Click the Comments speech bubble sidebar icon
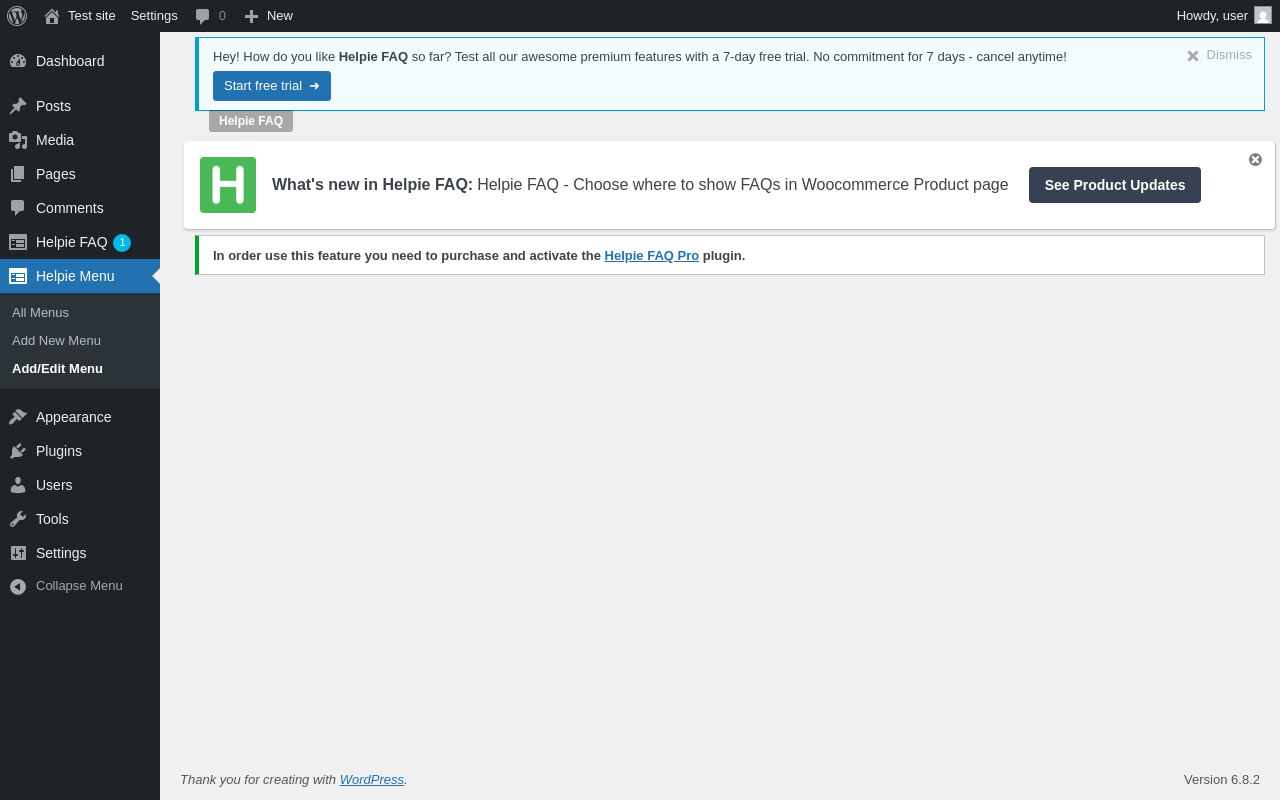 [x=18, y=208]
